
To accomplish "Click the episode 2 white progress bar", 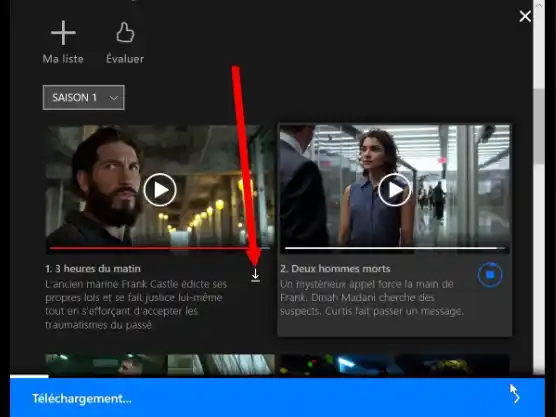I will 395,248.
